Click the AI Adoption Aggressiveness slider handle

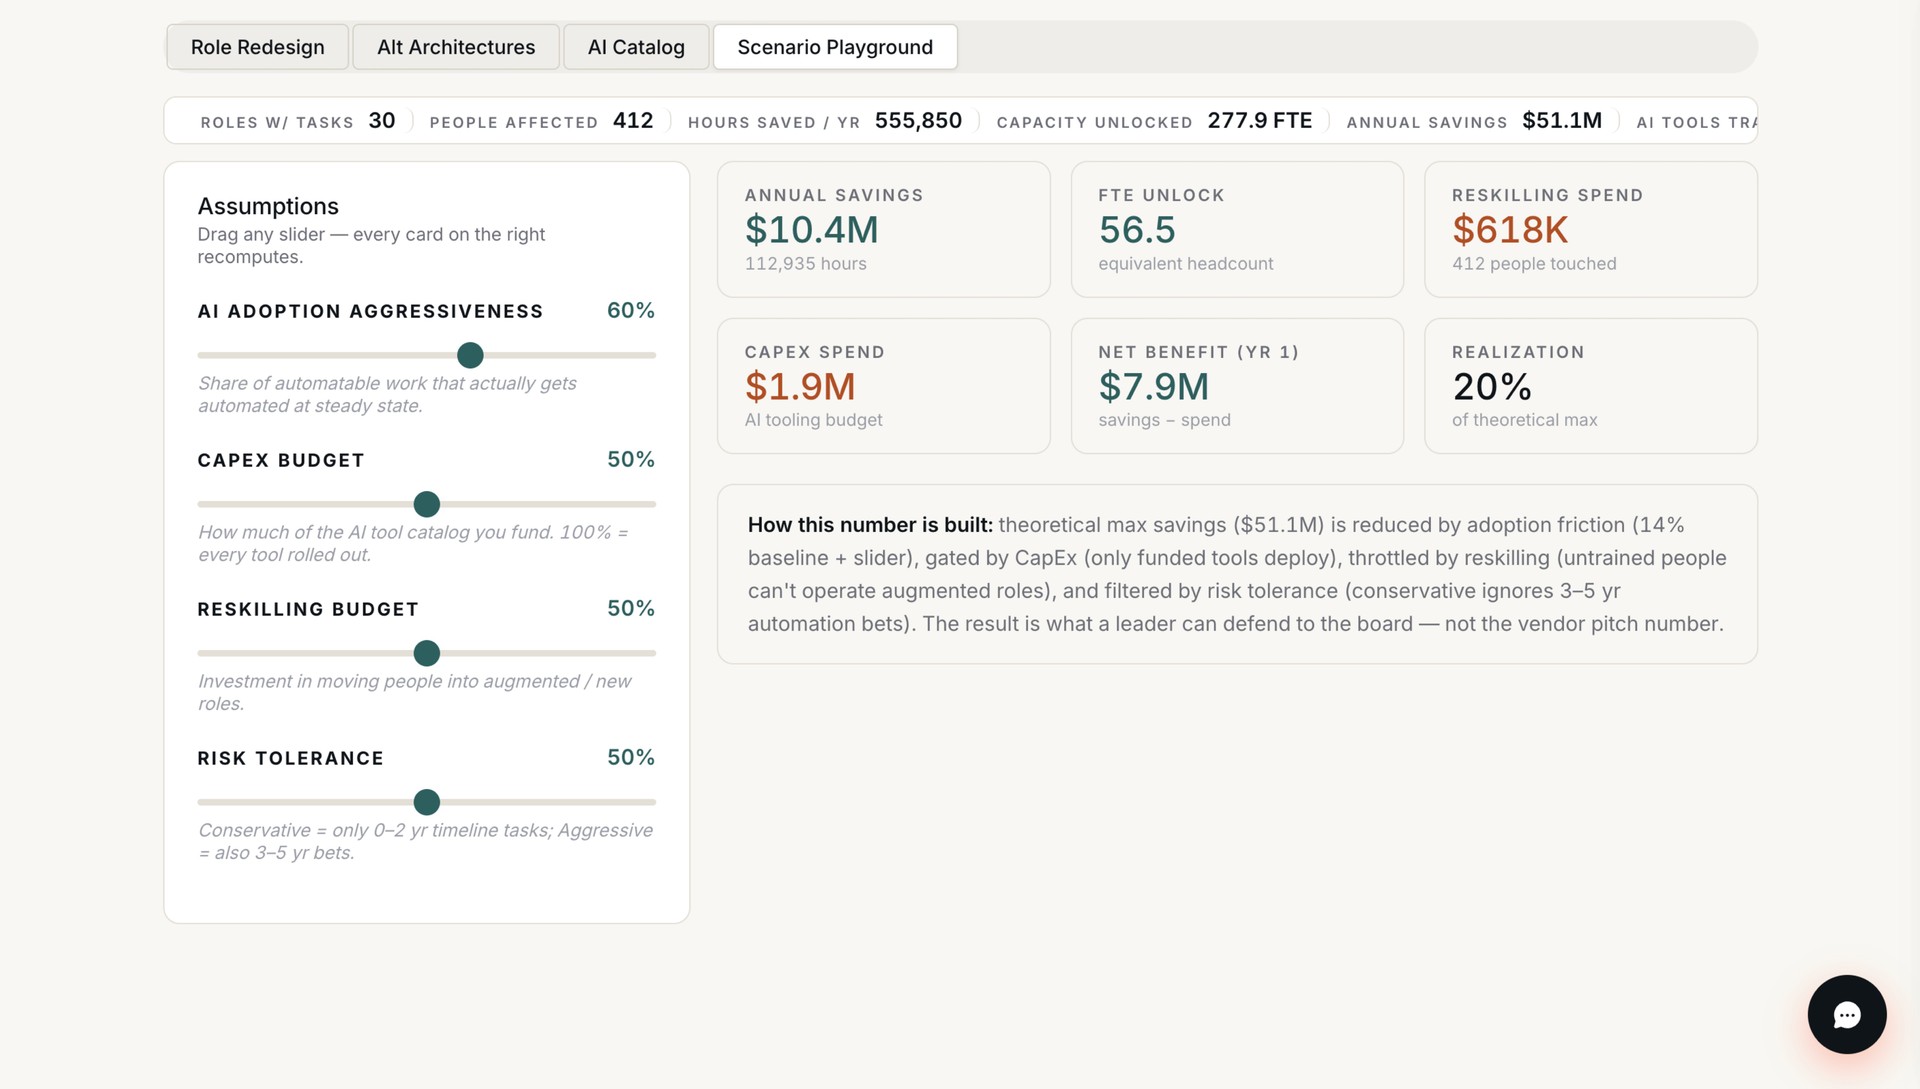coord(470,355)
